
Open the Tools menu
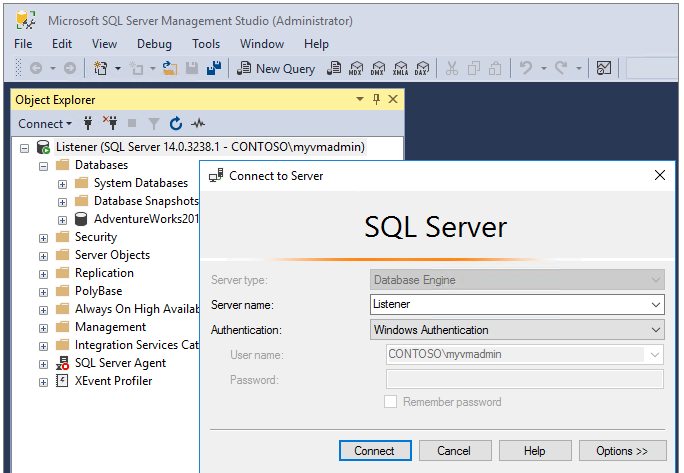[206, 44]
